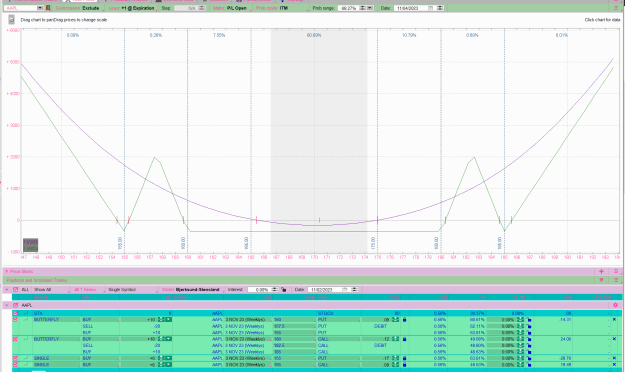This screenshot has height=372, width=625.
Task: Click the 175.00 price slice marker on chart
Action: point(373,242)
